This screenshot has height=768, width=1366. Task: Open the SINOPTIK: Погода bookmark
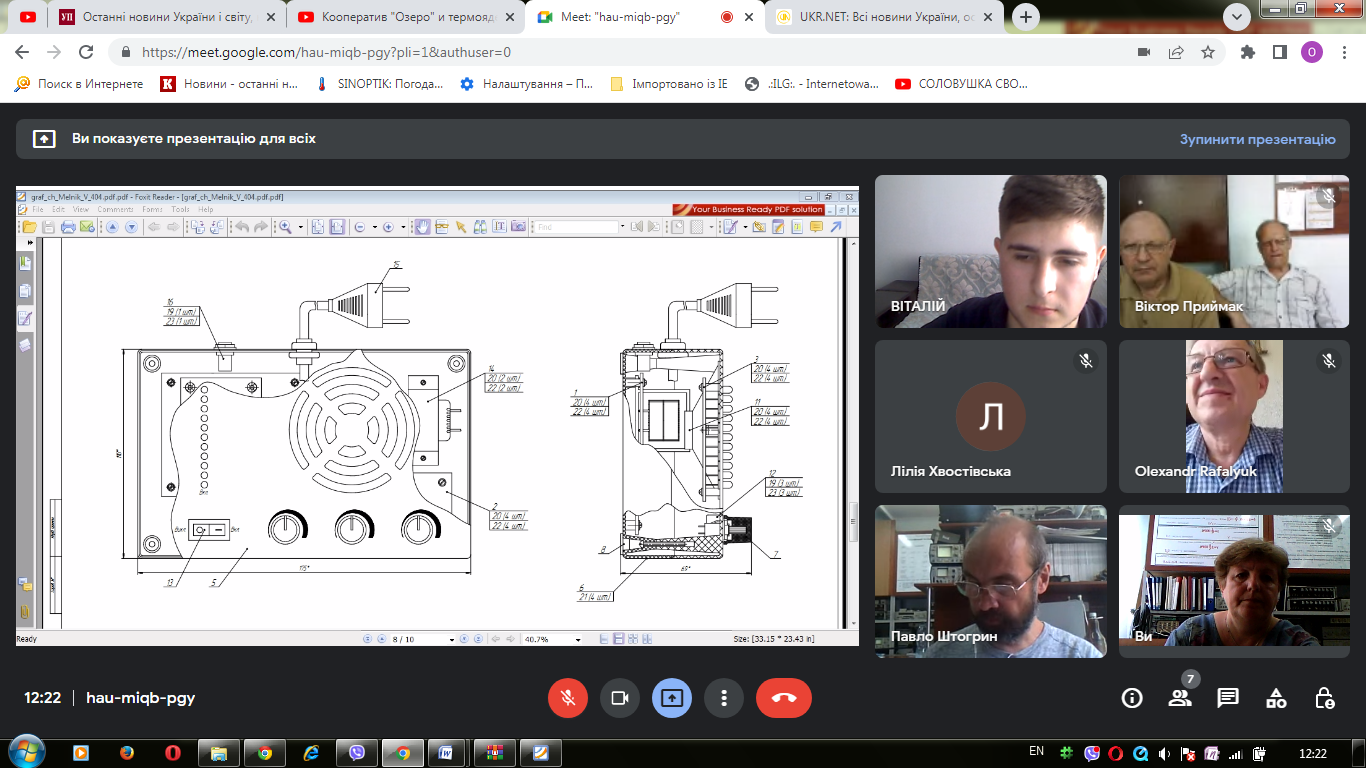[x=378, y=84]
